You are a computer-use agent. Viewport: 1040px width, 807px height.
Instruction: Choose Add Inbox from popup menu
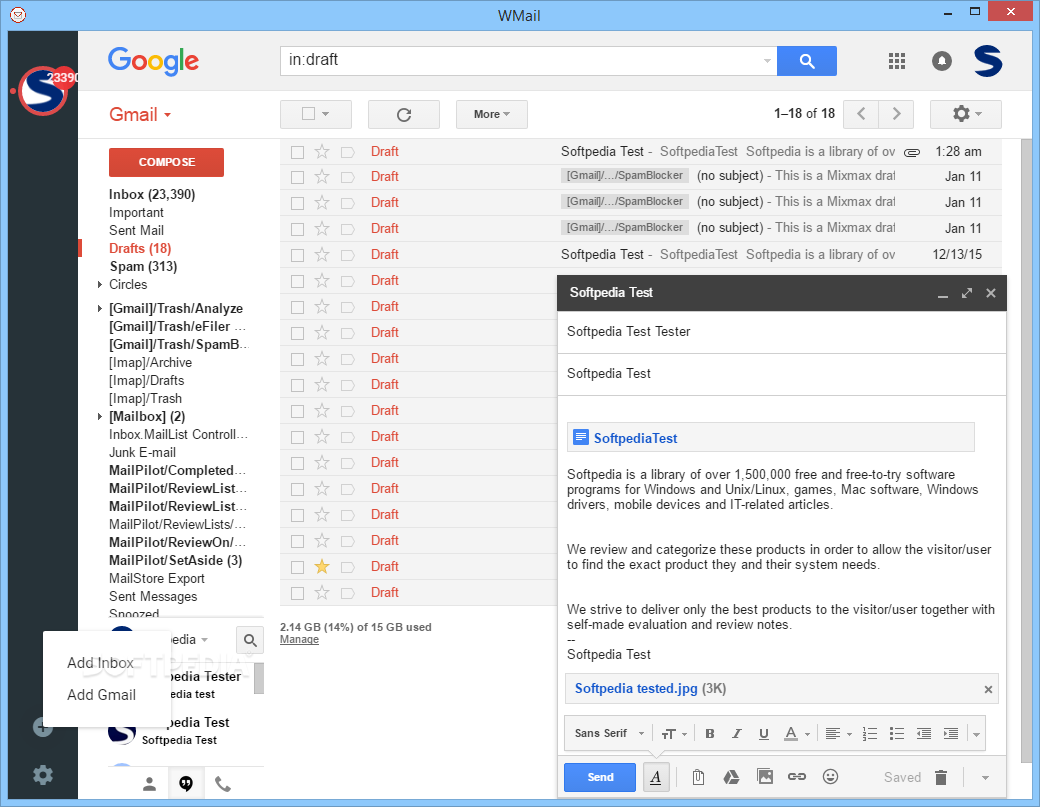tap(100, 663)
